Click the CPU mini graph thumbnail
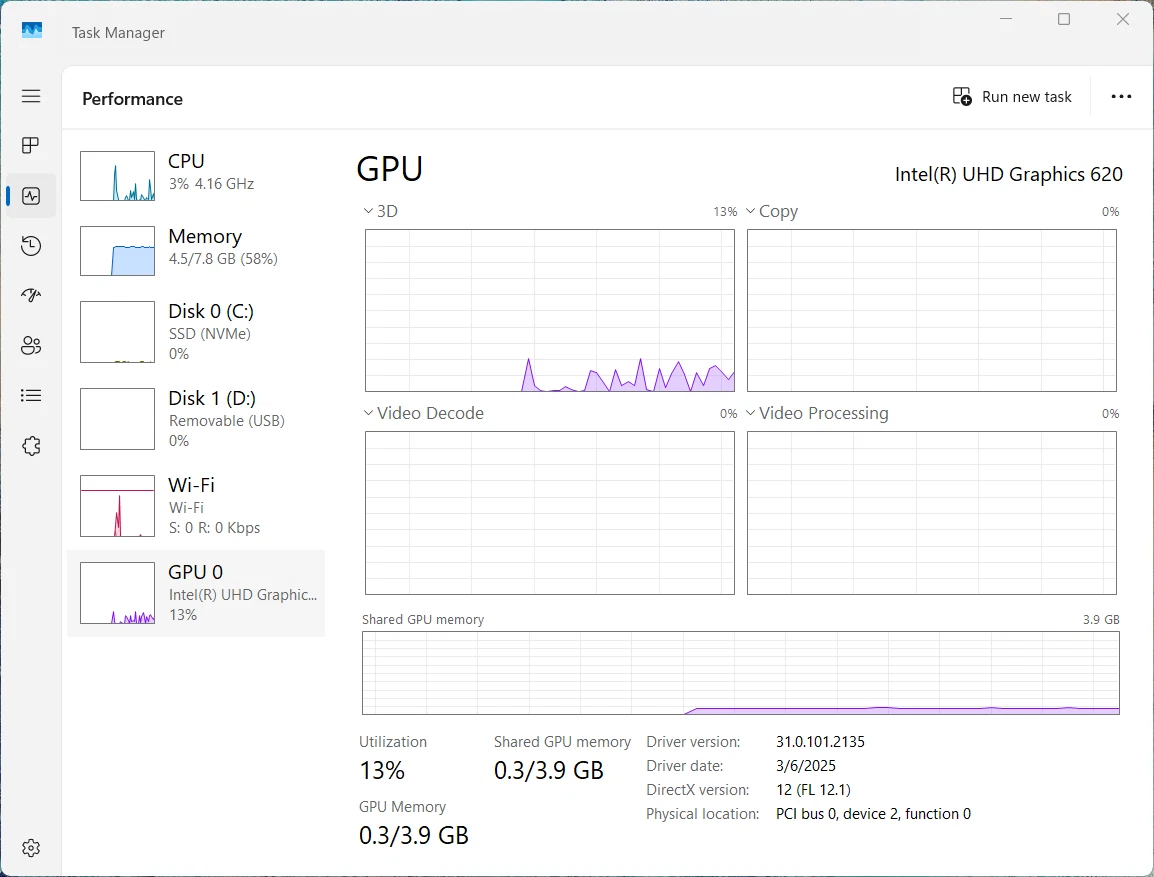The width and height of the screenshot is (1154, 877). click(x=118, y=176)
